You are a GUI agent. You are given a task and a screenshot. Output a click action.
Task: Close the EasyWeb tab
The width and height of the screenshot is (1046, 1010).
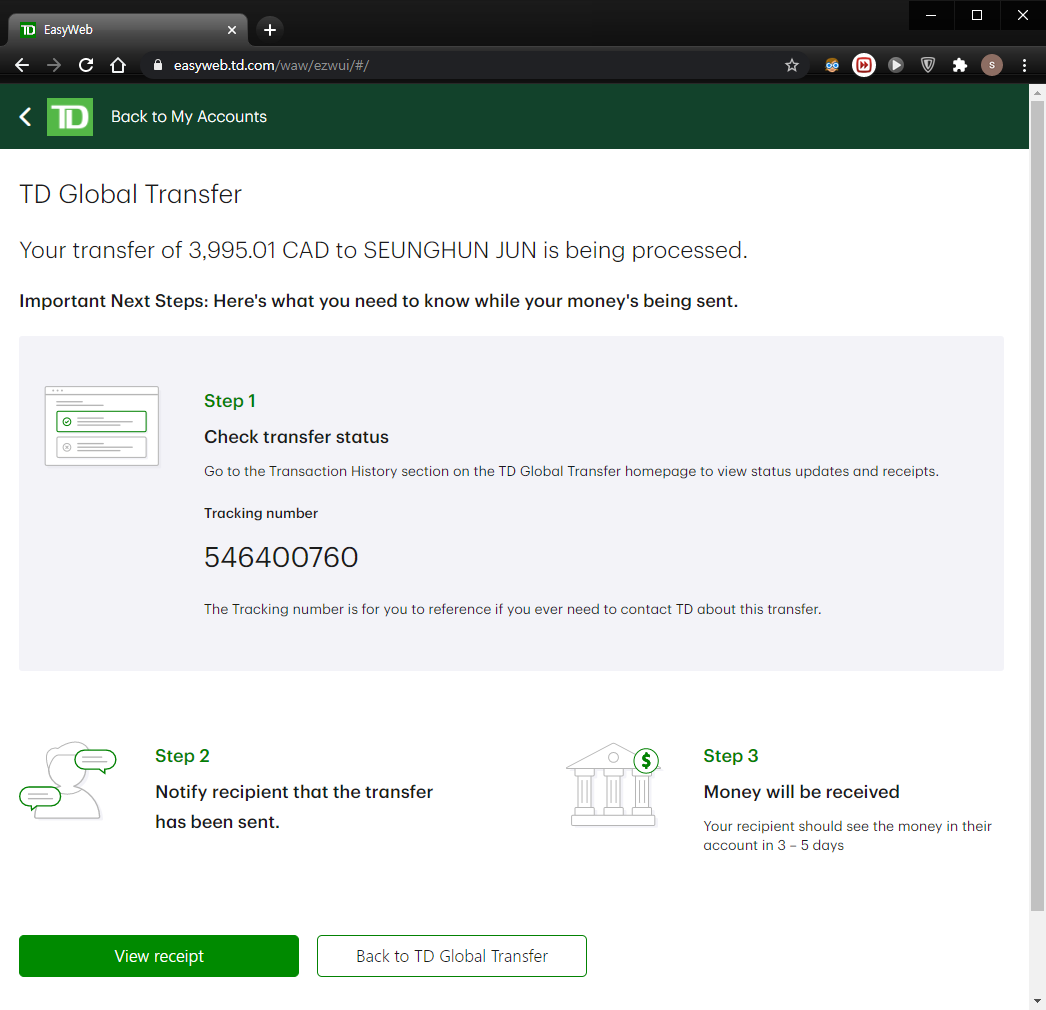[232, 30]
